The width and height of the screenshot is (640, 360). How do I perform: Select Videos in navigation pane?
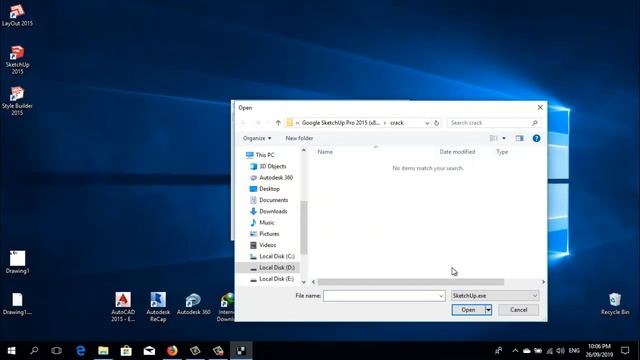coord(267,245)
